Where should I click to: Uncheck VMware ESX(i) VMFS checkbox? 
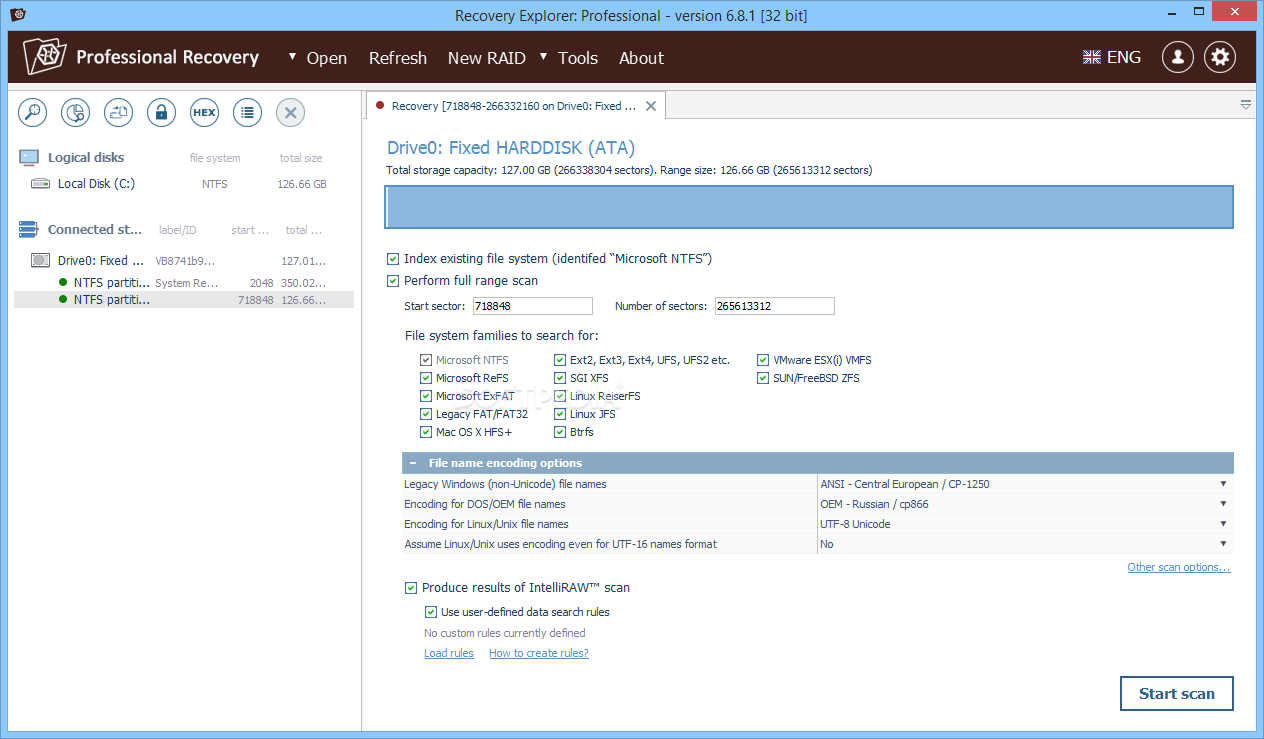(763, 360)
